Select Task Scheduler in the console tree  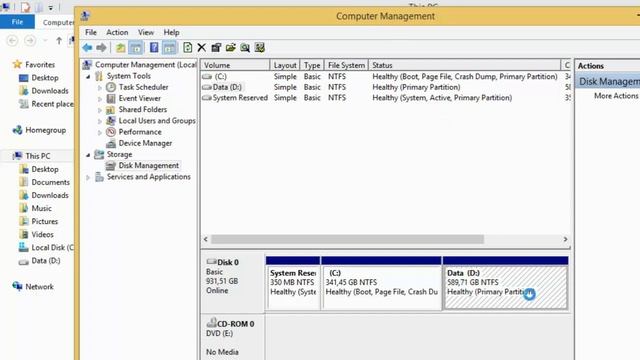143,87
